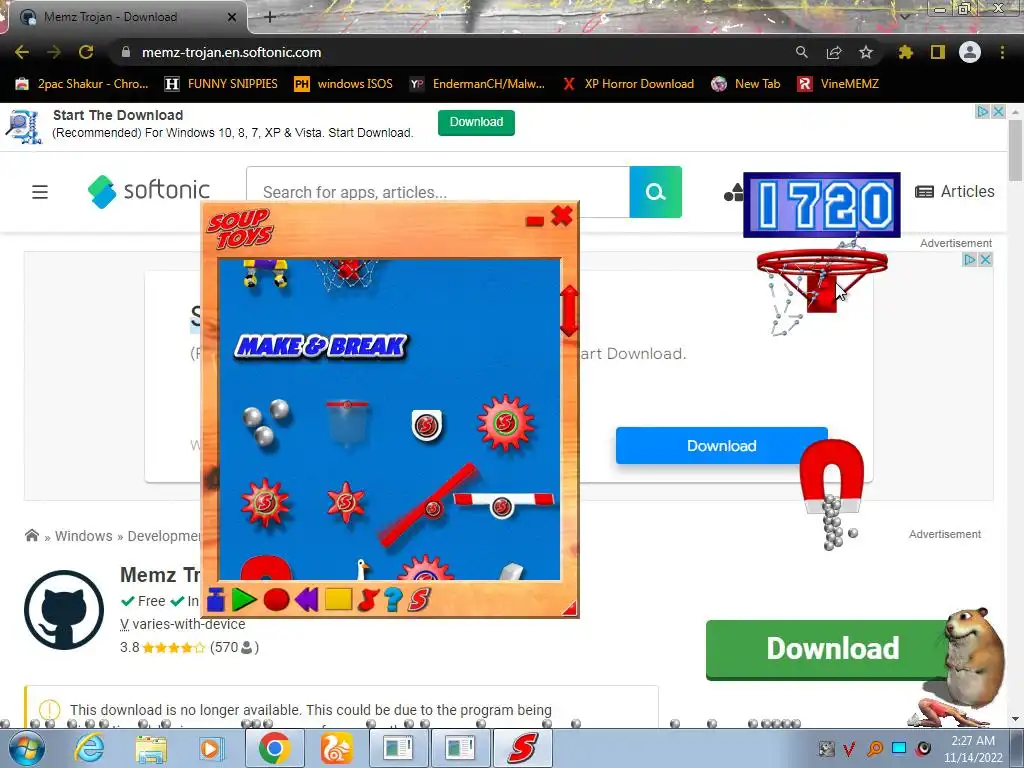Click the blue Download ad button
1024x768 pixels.
pyautogui.click(x=722, y=445)
